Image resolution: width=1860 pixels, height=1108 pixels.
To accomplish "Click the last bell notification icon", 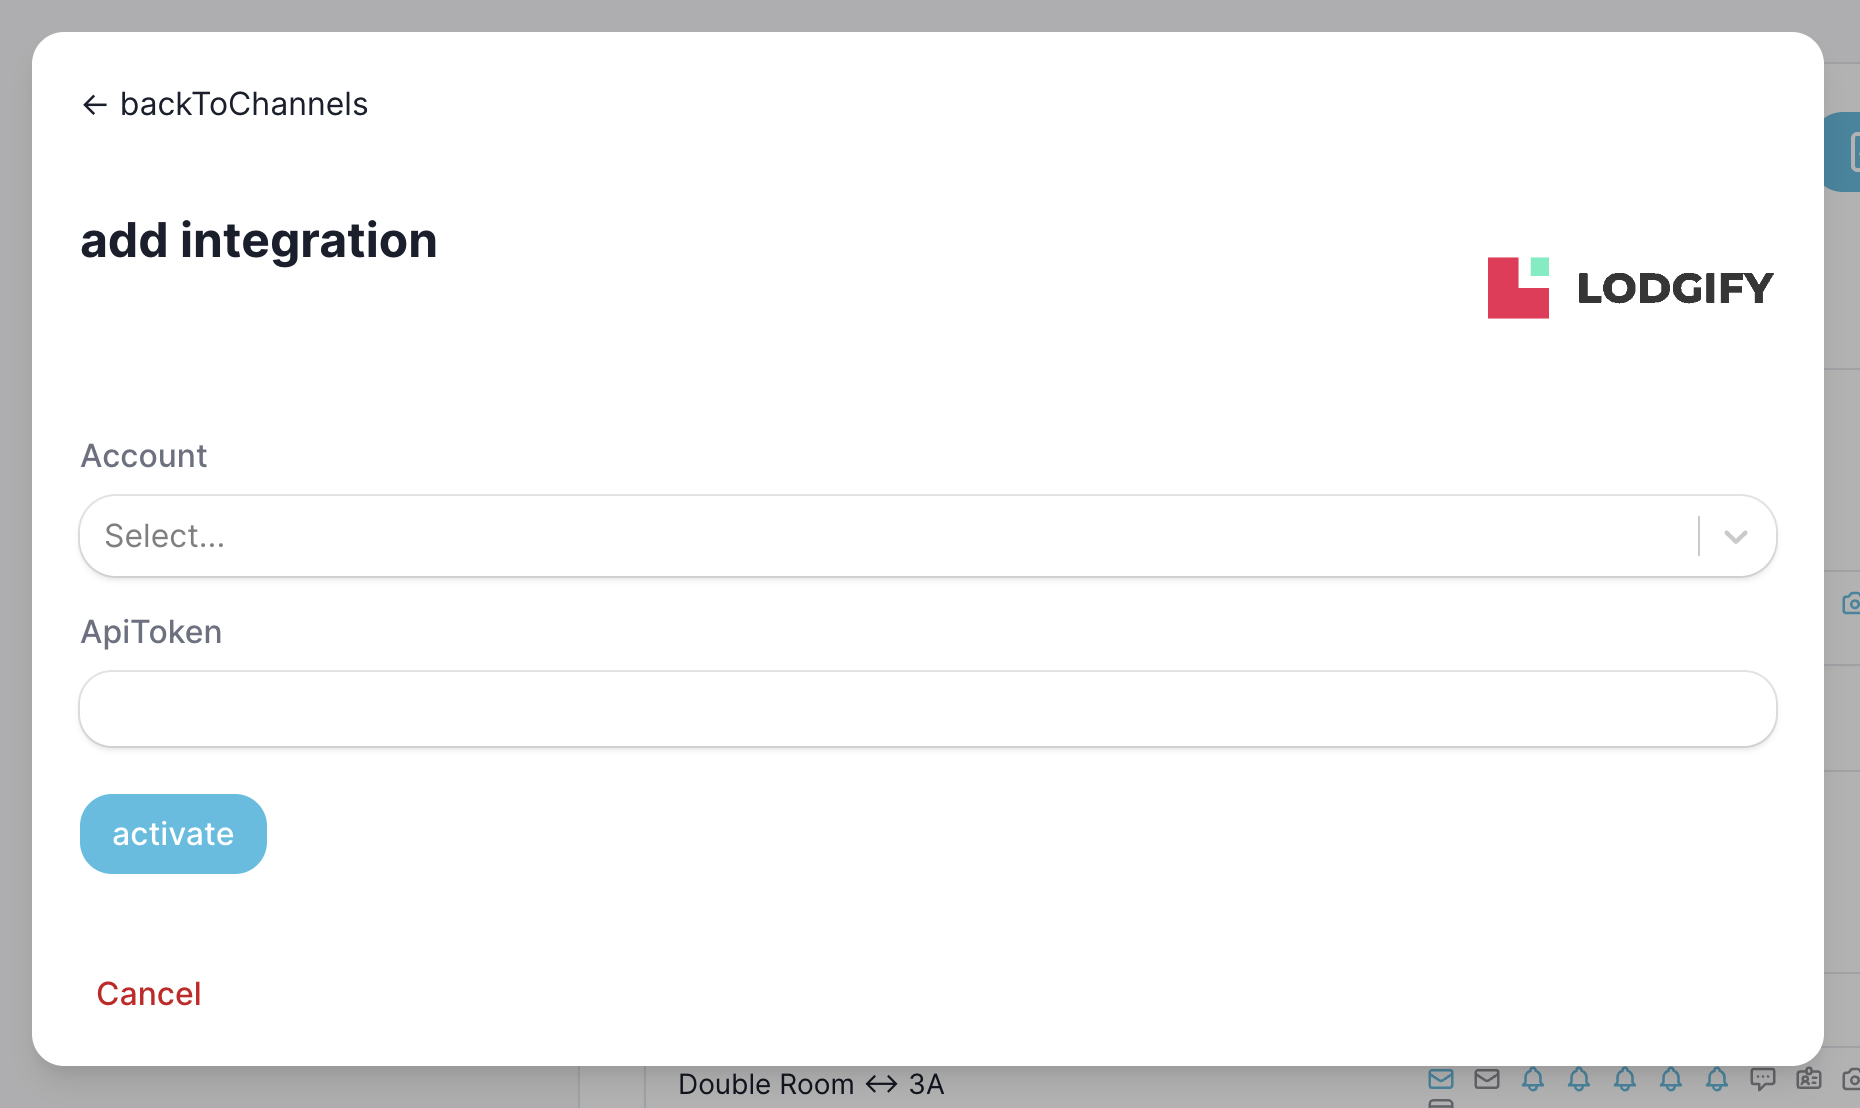I will pos(1717,1080).
